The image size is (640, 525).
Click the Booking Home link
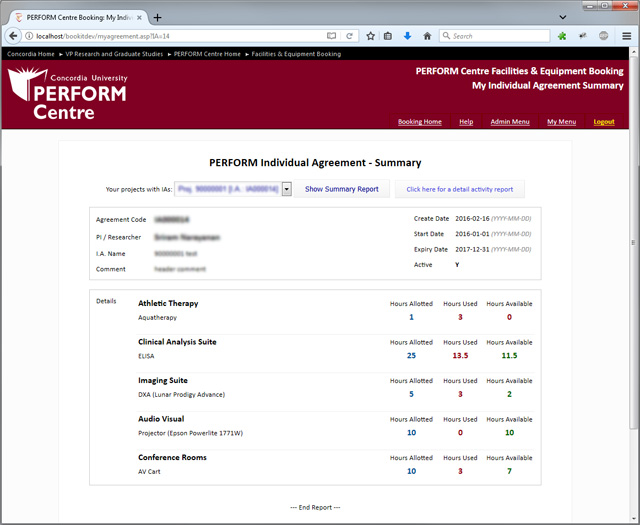click(x=419, y=122)
